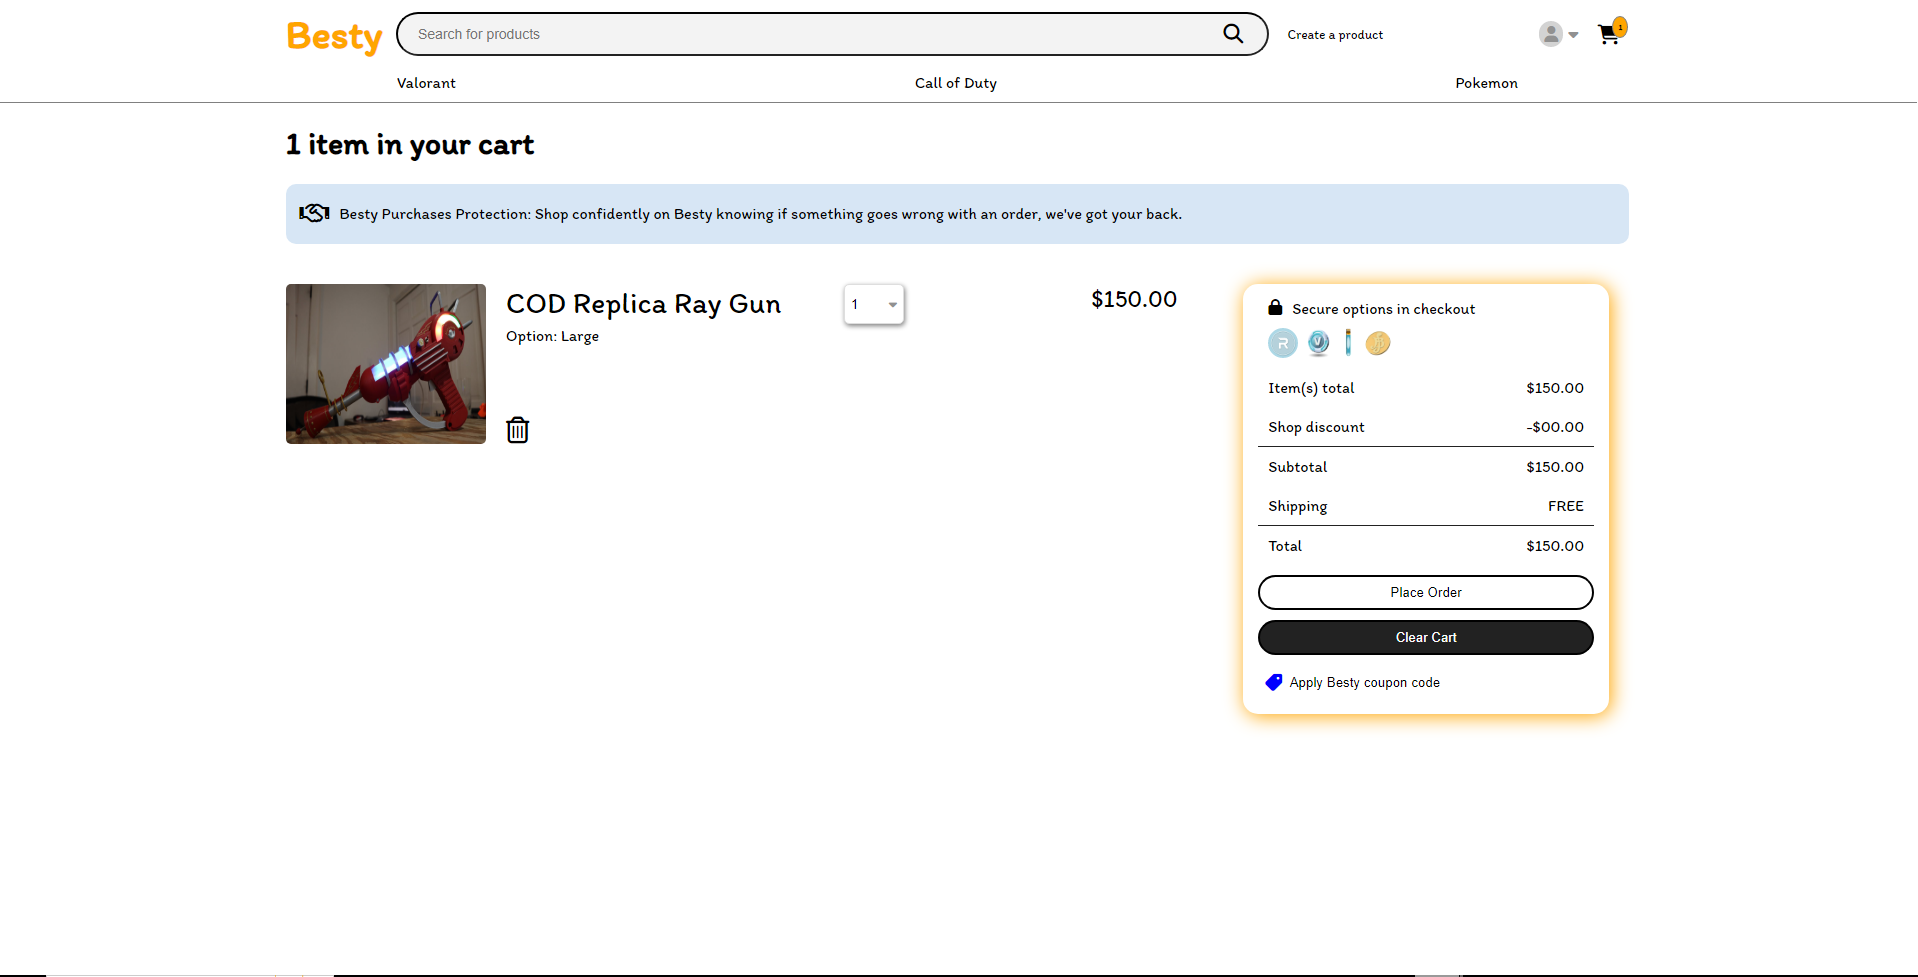Click the Clear Cart button
The width and height of the screenshot is (1918, 977).
pyautogui.click(x=1425, y=637)
